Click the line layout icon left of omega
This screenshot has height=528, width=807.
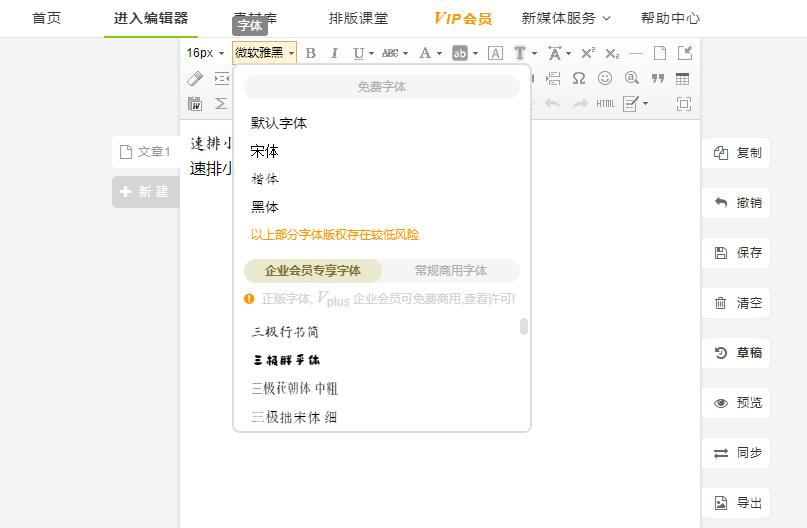(553, 78)
